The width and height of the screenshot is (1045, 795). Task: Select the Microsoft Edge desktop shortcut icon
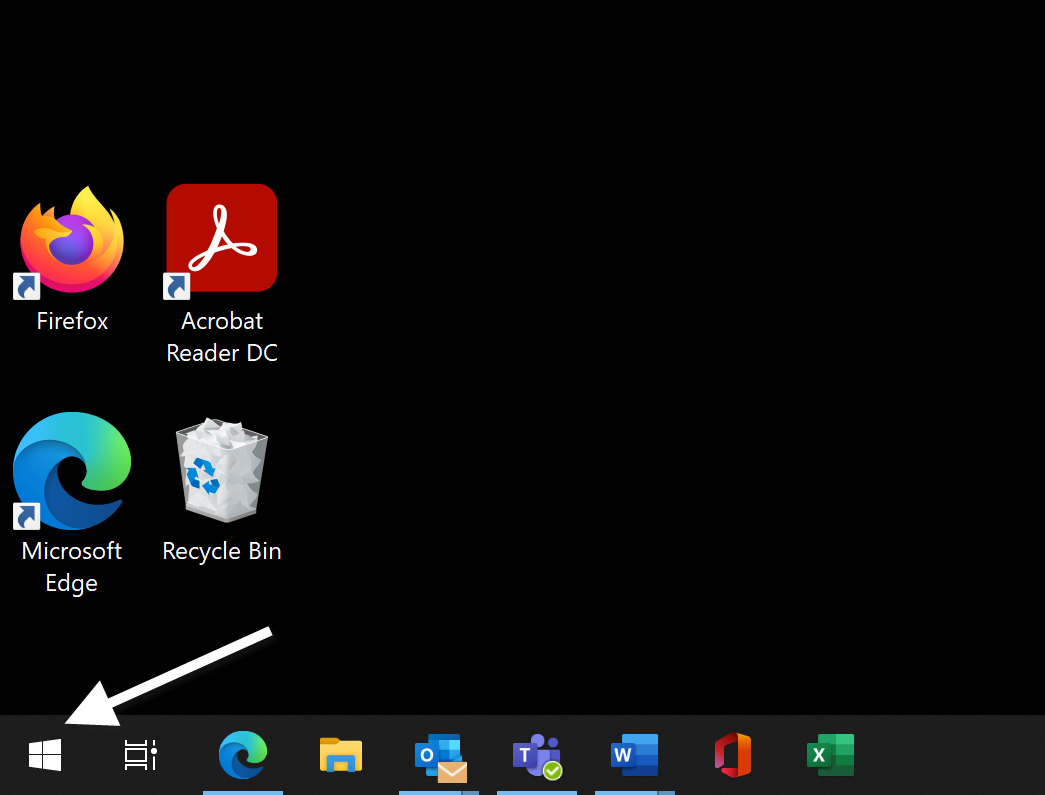pyautogui.click(x=71, y=470)
